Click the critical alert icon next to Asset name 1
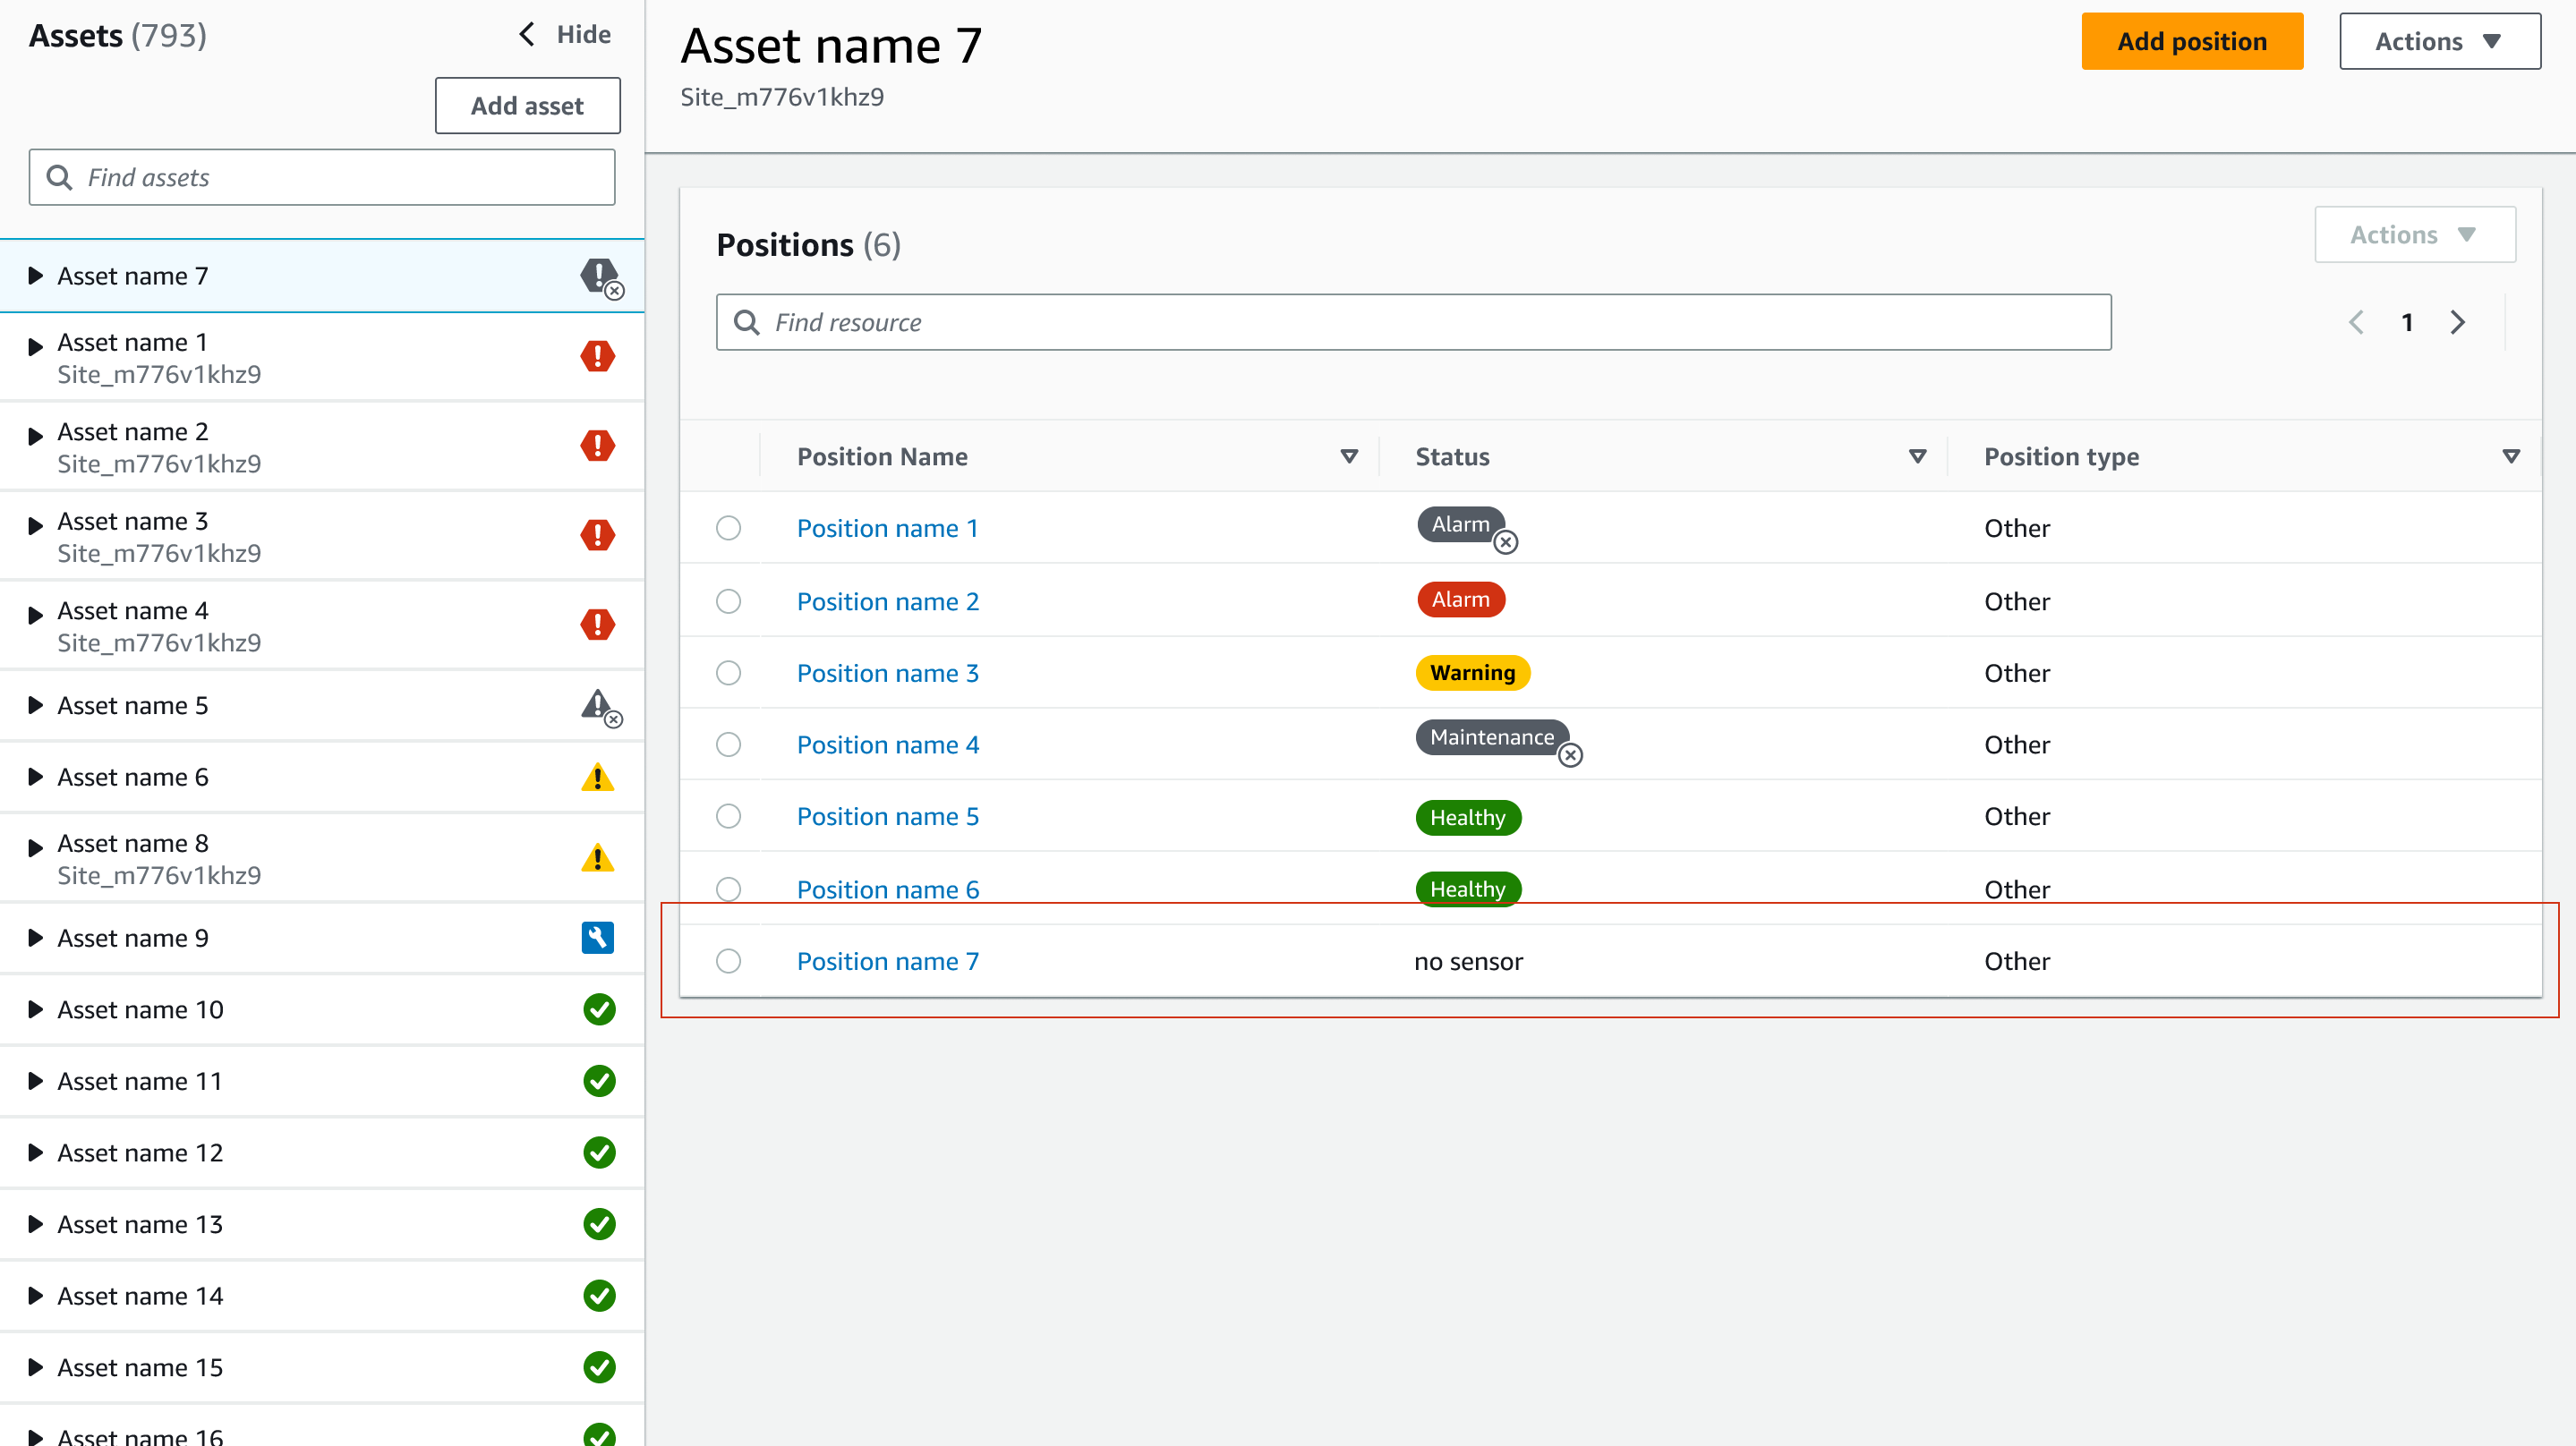 598,355
